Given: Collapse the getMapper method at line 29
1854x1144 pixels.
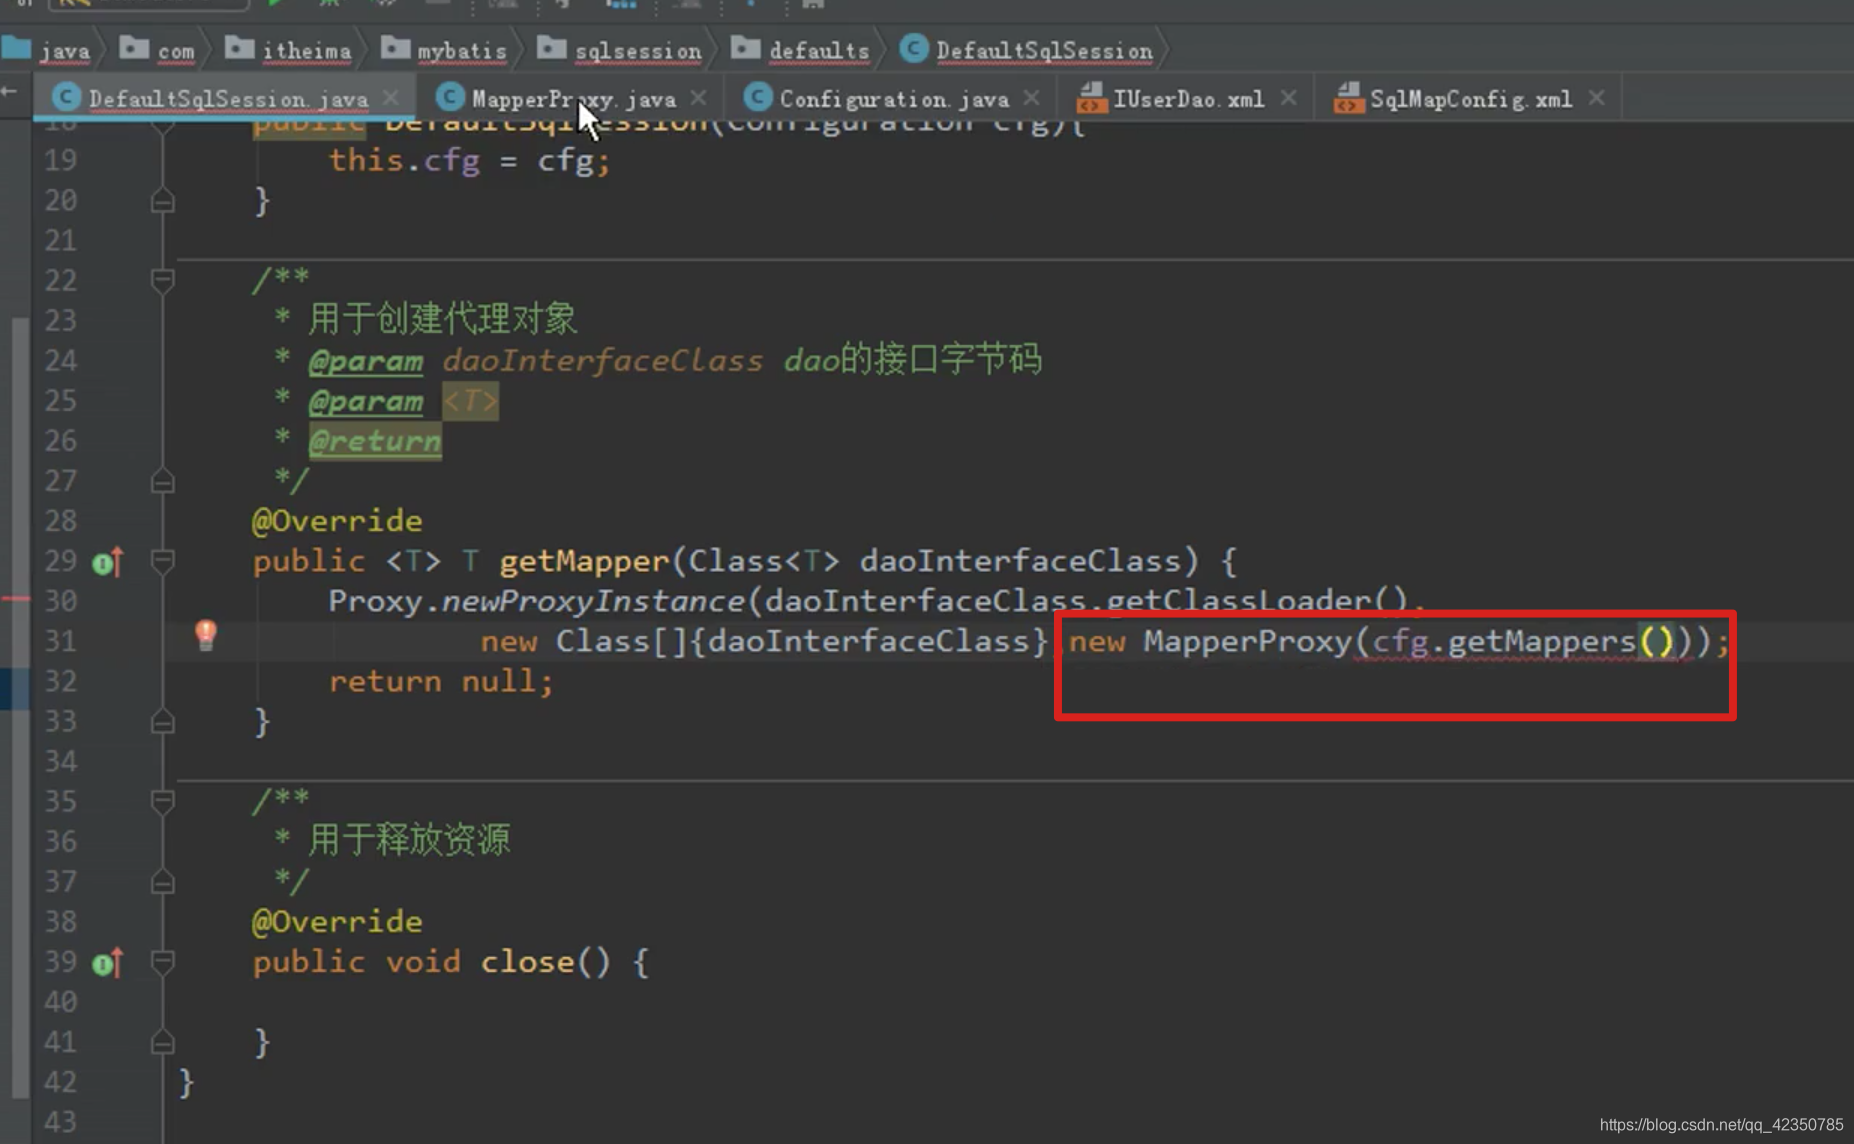Looking at the screenshot, I should click(162, 561).
